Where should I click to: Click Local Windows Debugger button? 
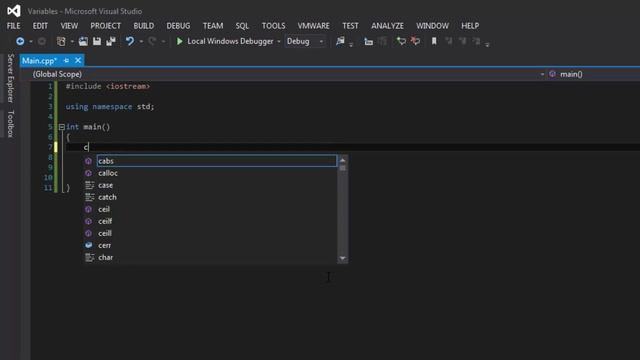[230, 41]
